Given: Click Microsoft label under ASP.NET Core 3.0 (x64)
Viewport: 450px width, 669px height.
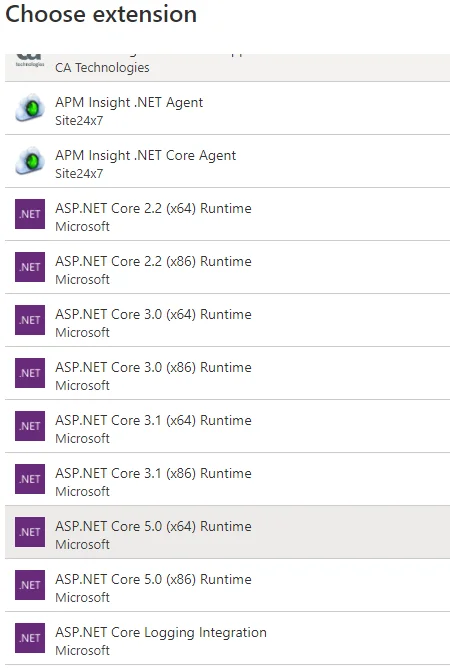Looking at the screenshot, I should 82,332.
